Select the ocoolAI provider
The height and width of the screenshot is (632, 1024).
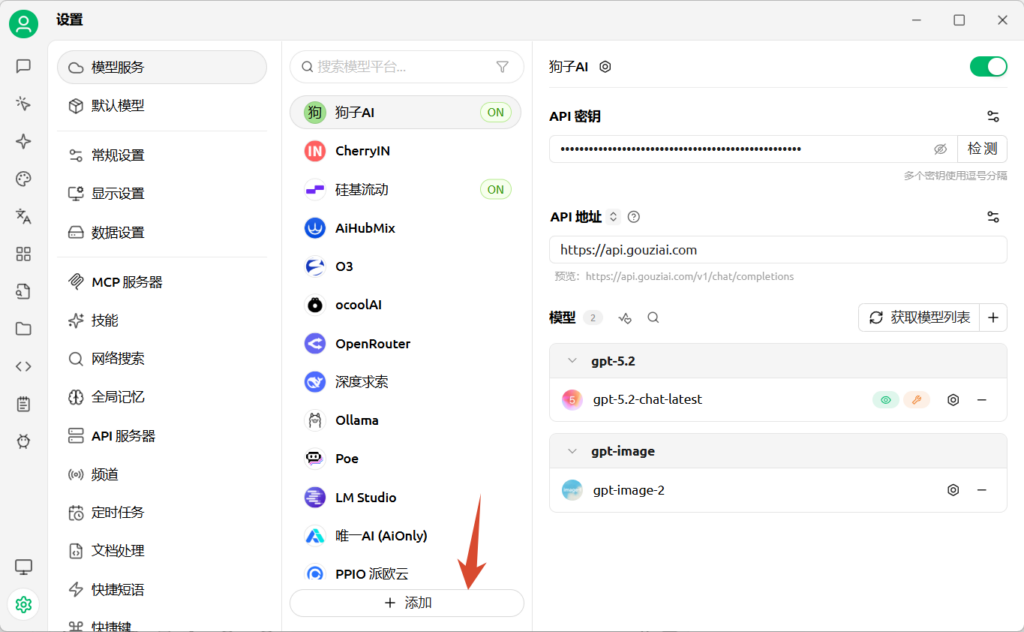tap(406, 305)
